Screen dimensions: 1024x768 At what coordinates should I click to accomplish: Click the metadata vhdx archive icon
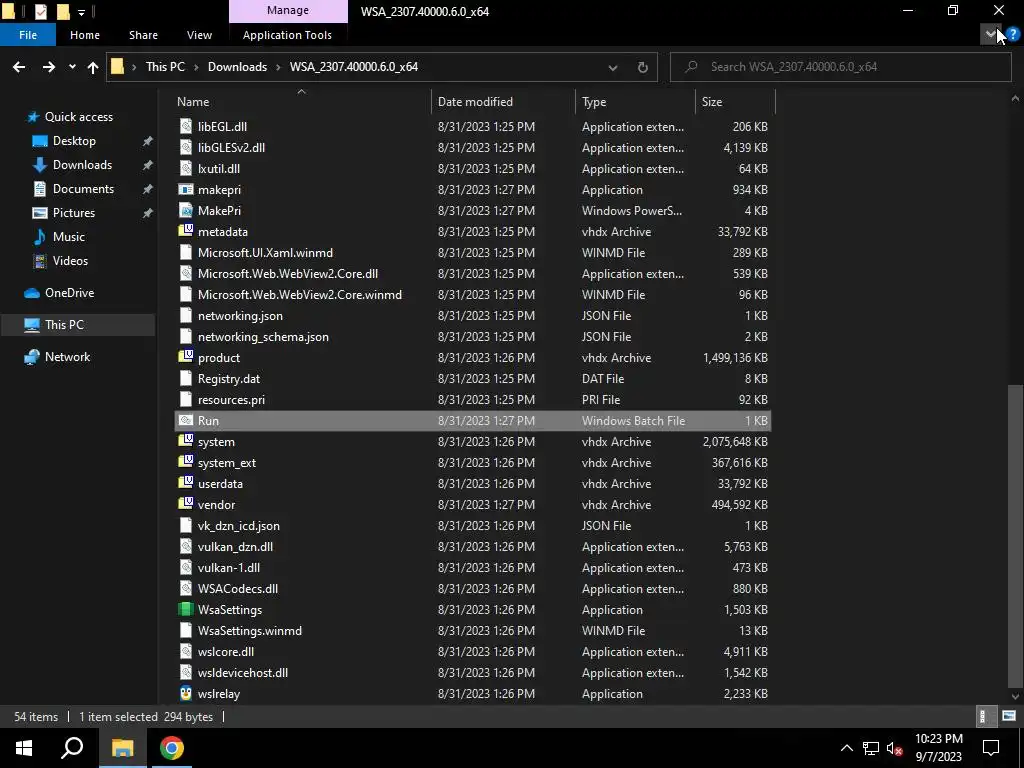pos(186,231)
